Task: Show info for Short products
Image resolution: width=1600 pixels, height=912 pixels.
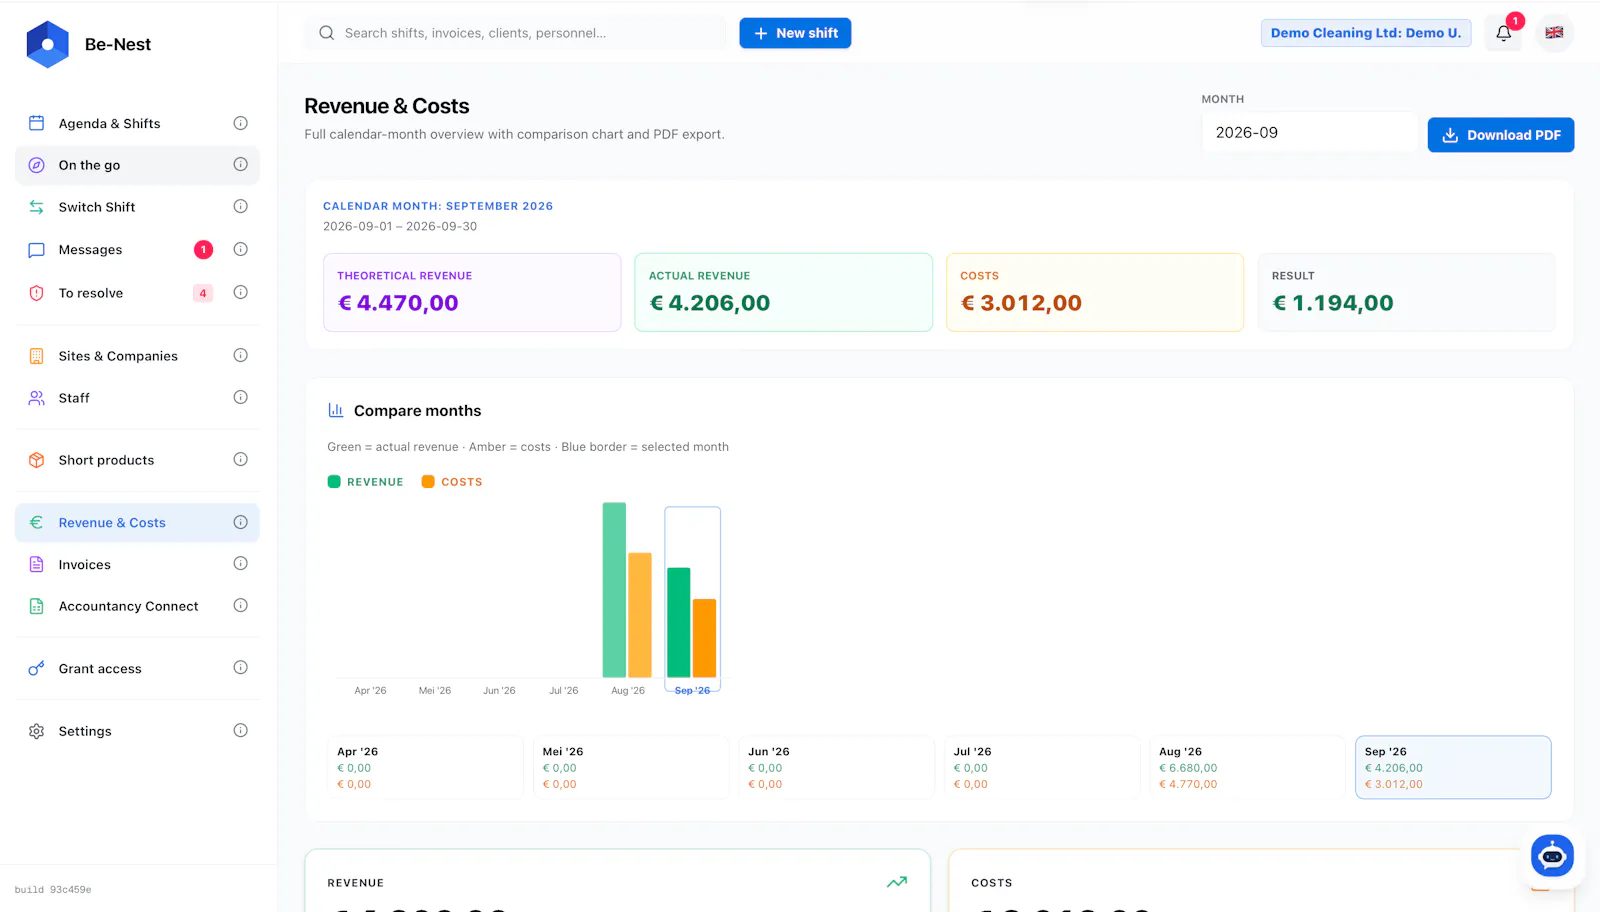Action: pyautogui.click(x=241, y=459)
